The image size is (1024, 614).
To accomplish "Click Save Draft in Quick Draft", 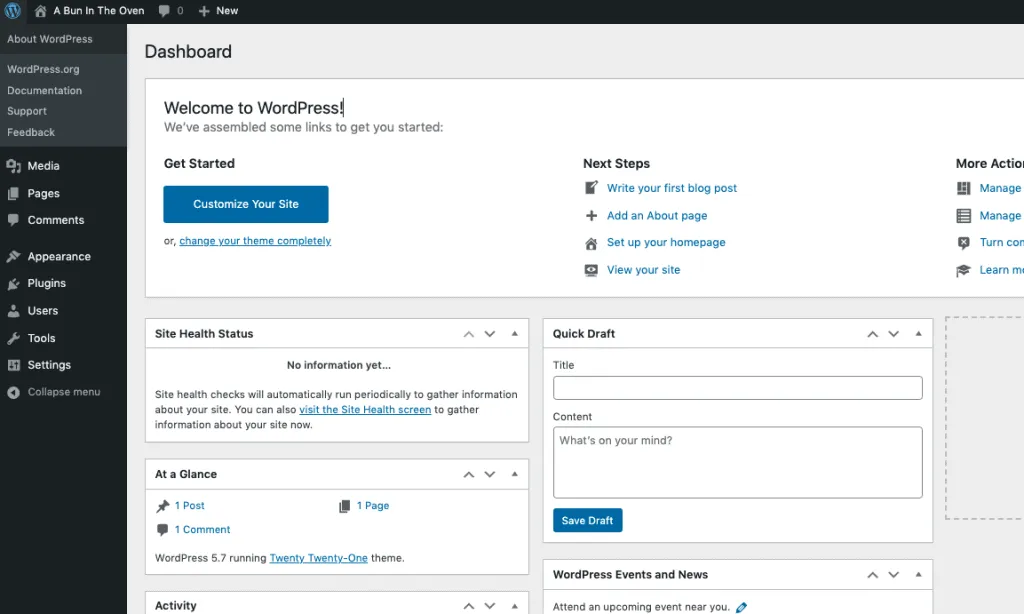I will pyautogui.click(x=587, y=520).
